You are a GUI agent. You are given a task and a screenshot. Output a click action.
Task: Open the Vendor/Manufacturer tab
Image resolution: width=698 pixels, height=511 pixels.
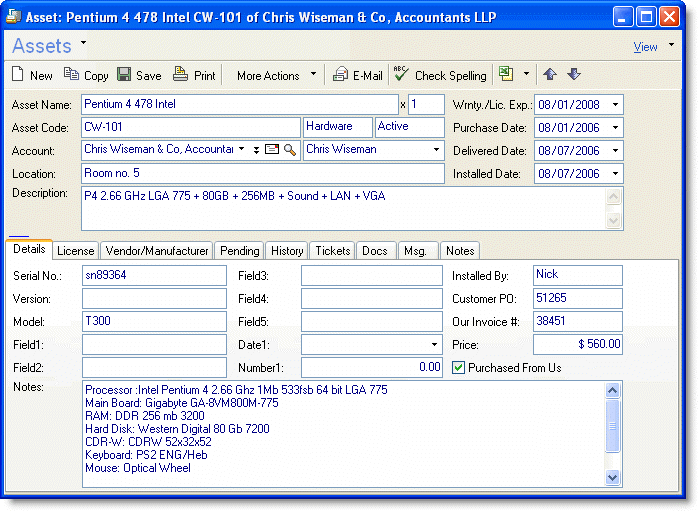[x=159, y=251]
